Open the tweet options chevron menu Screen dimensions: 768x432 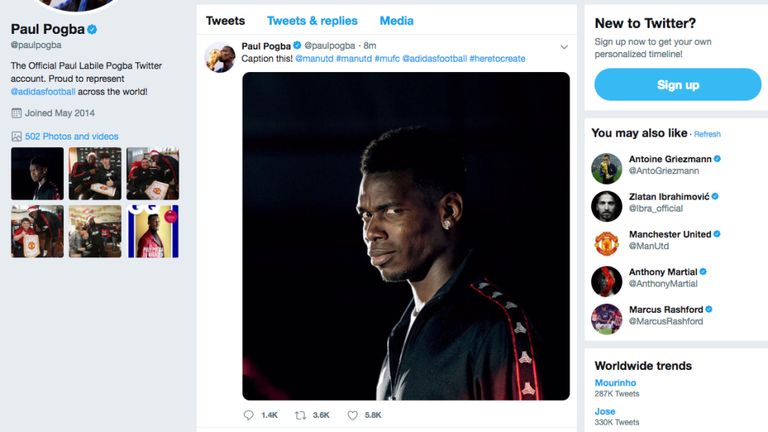point(564,46)
